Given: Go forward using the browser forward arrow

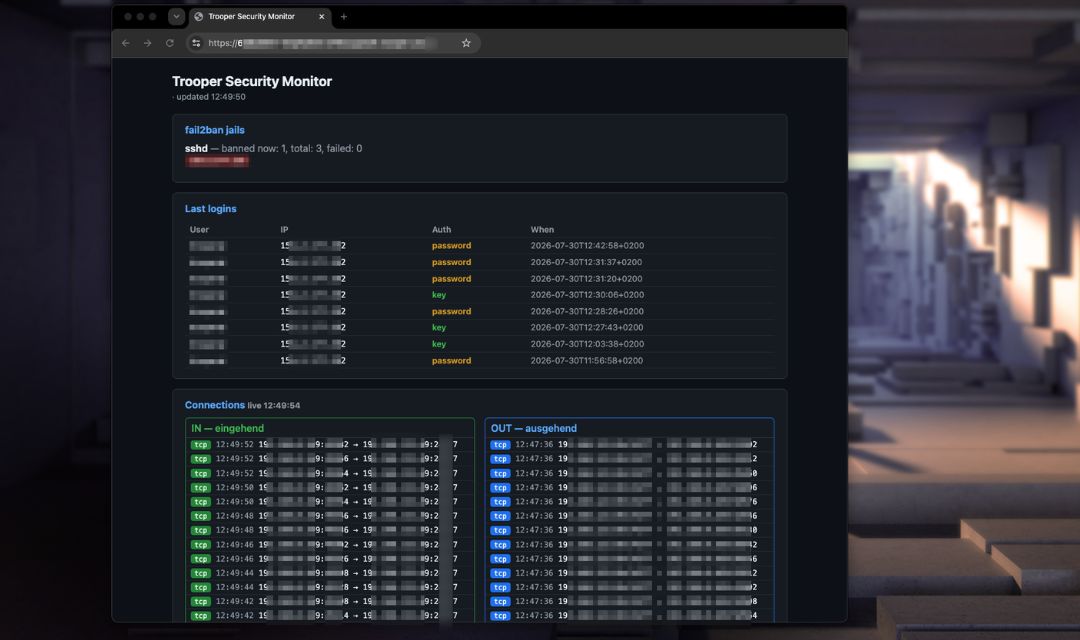Looking at the screenshot, I should click(147, 43).
